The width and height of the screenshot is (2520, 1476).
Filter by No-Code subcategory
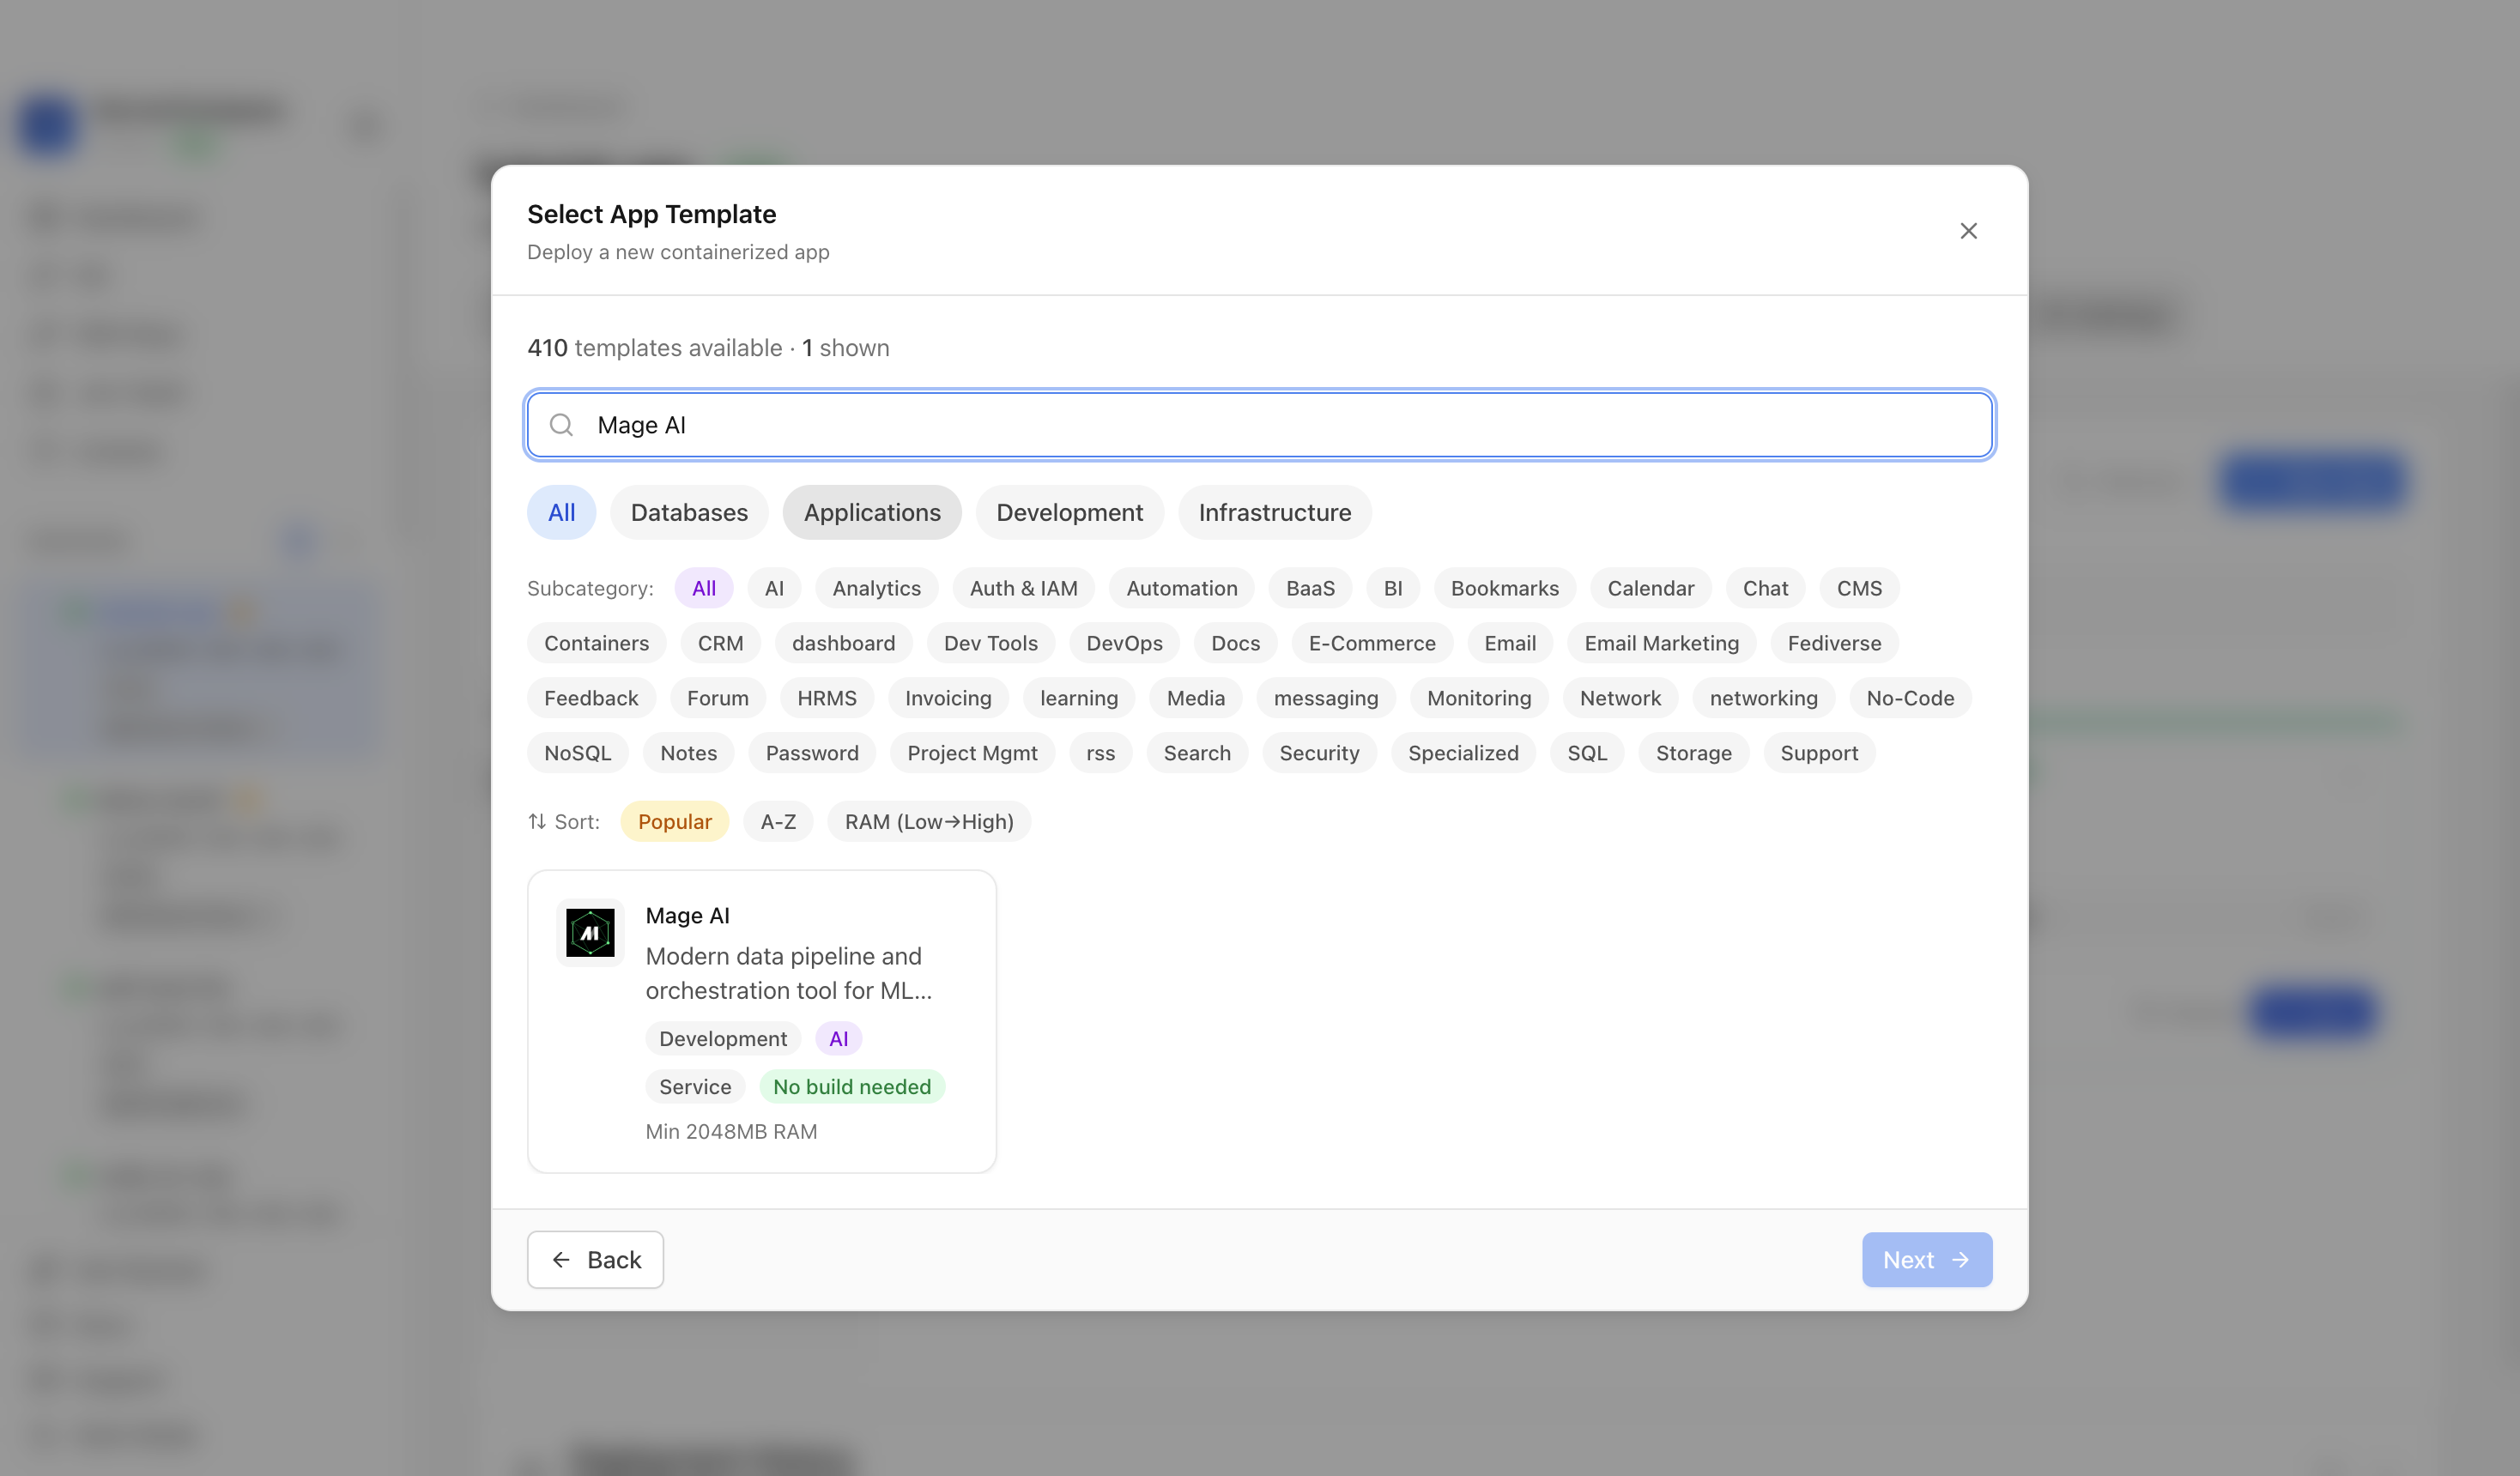[1910, 698]
